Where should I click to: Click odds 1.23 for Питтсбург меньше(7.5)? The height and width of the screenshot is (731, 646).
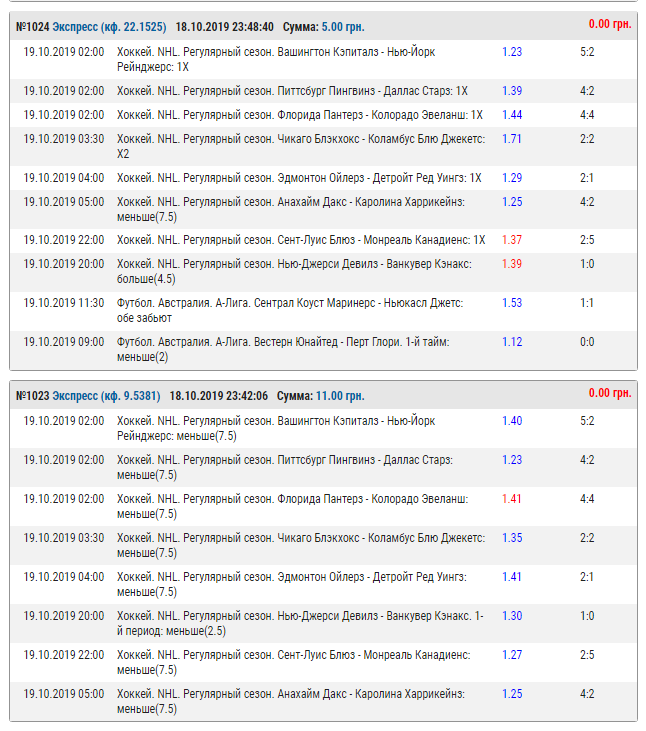(512, 460)
